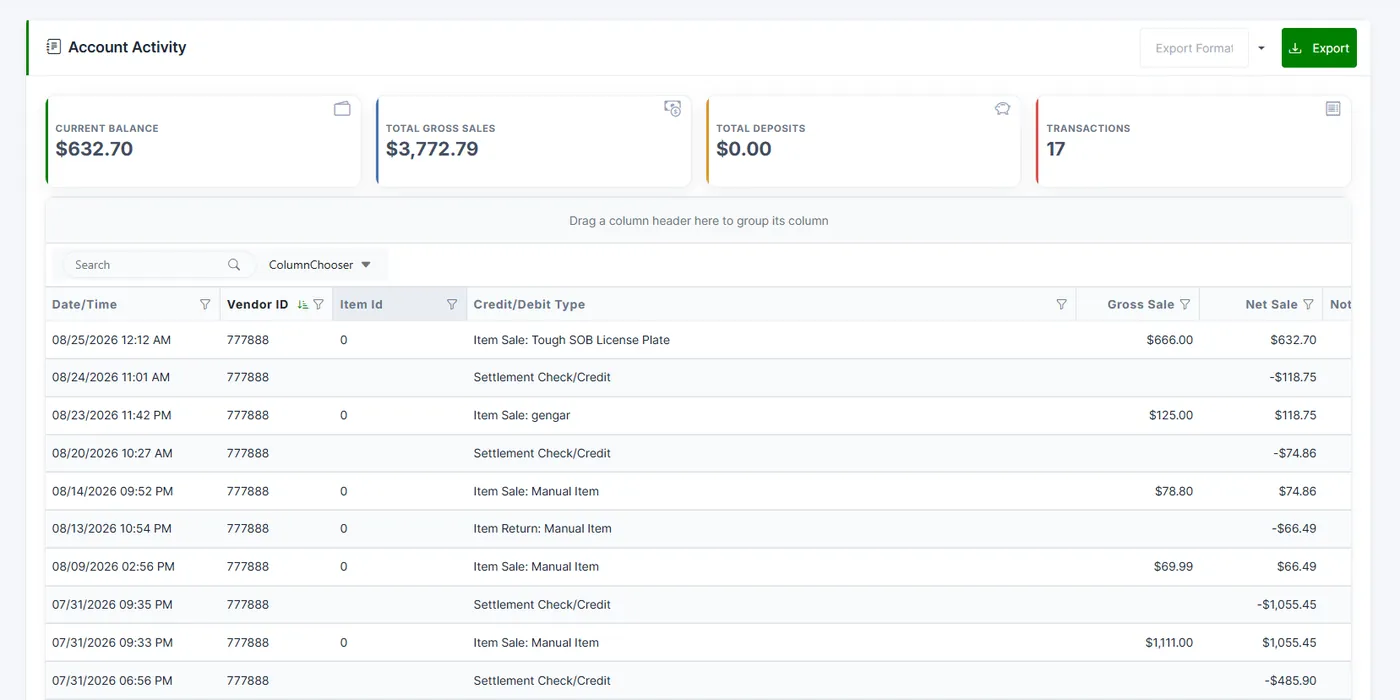This screenshot has width=1400, height=700.
Task: Click the -$1,055.45 net sale cell
Action: point(1261,604)
